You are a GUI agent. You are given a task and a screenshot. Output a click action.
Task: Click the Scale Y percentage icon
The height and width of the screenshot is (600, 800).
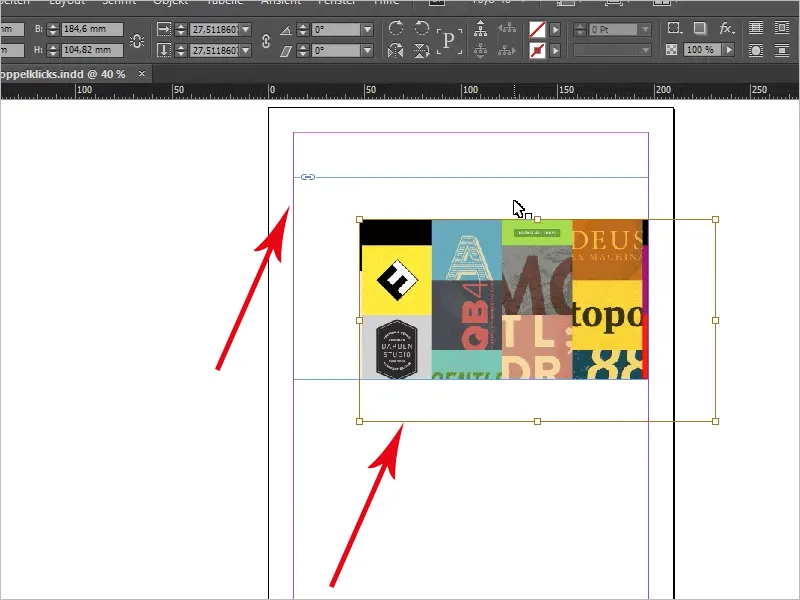click(164, 50)
